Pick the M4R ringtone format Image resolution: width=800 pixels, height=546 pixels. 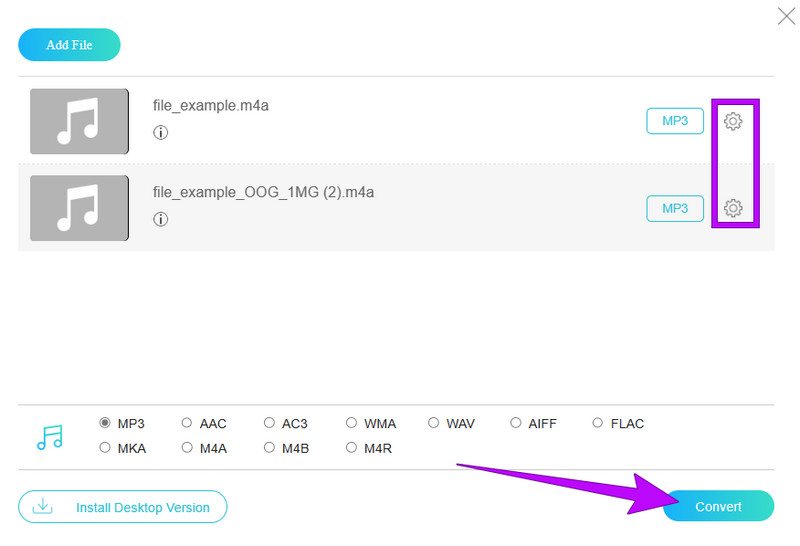(x=351, y=448)
